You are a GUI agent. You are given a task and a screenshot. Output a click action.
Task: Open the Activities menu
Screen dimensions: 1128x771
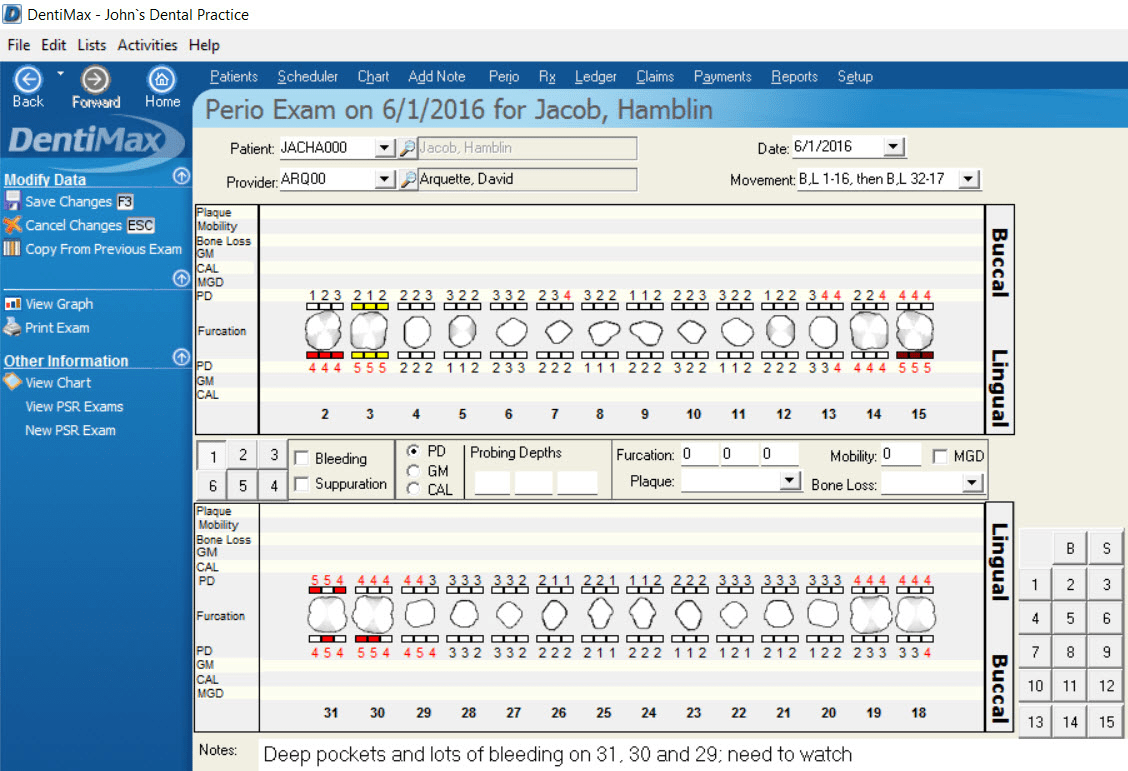point(147,45)
